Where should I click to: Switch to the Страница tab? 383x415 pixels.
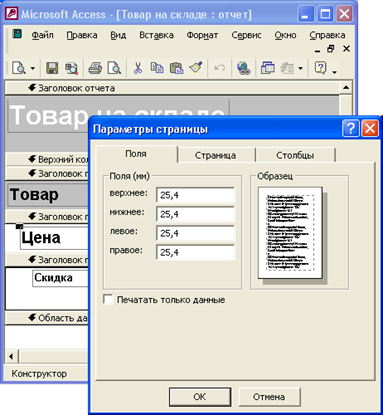(x=215, y=155)
